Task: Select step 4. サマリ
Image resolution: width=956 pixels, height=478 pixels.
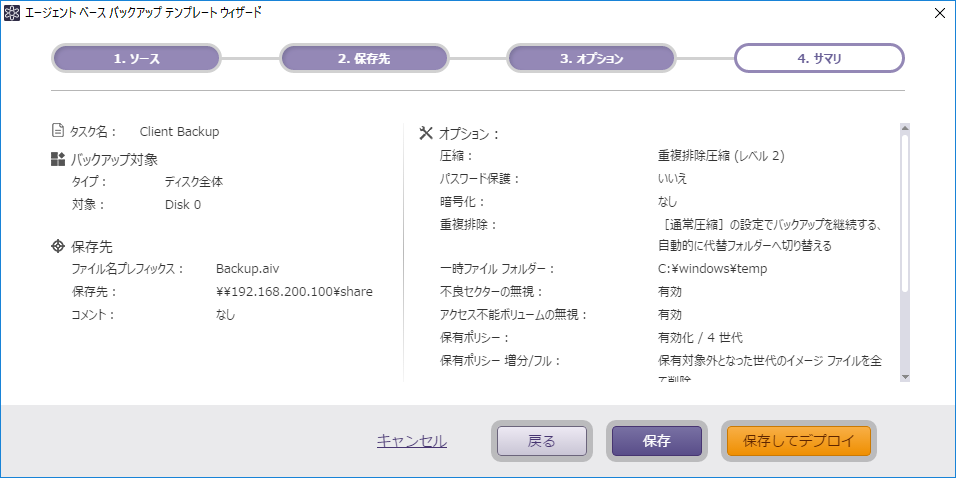Action: click(x=819, y=58)
